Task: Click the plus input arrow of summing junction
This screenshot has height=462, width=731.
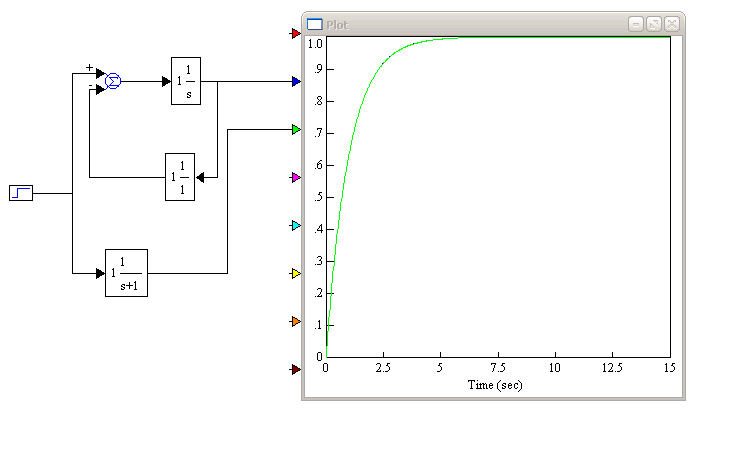Action: [100, 73]
